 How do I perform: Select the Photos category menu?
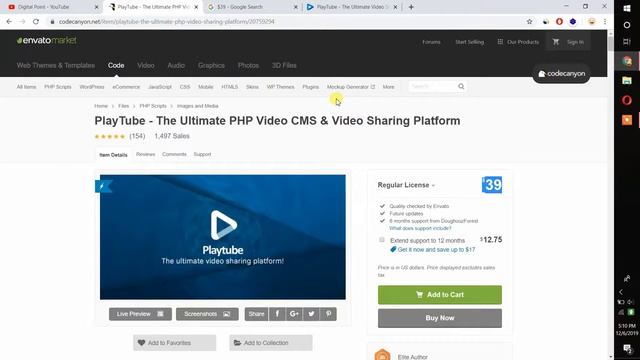[x=248, y=65]
